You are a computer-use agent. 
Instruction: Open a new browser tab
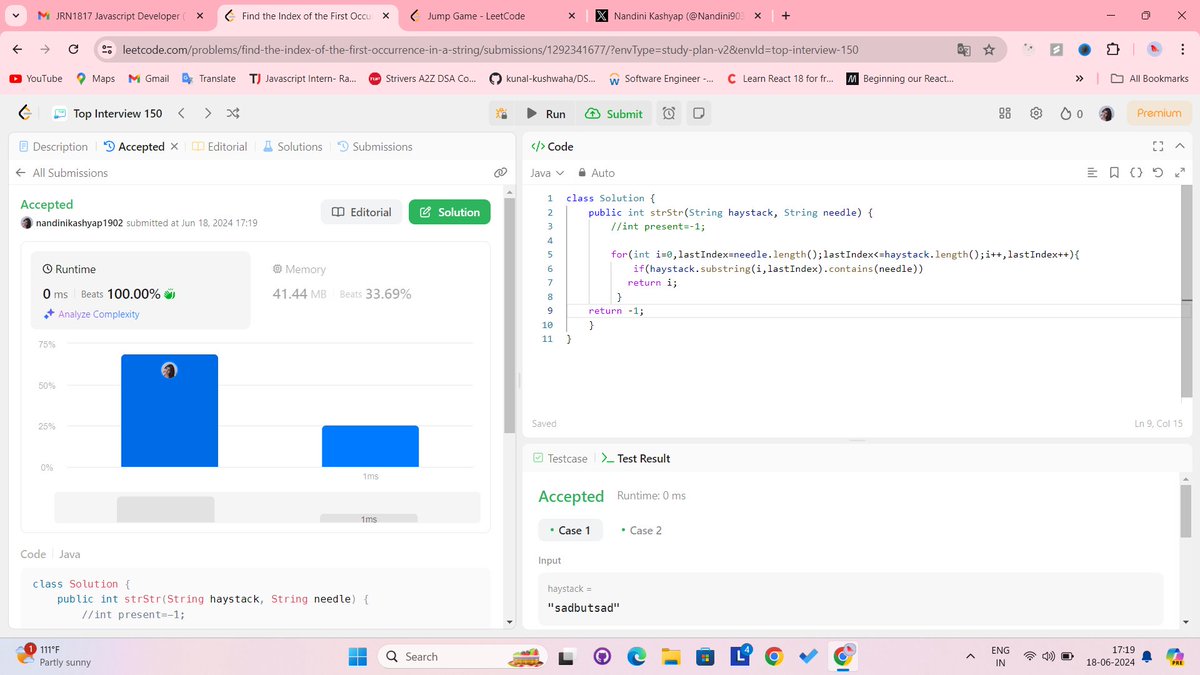pos(786,16)
